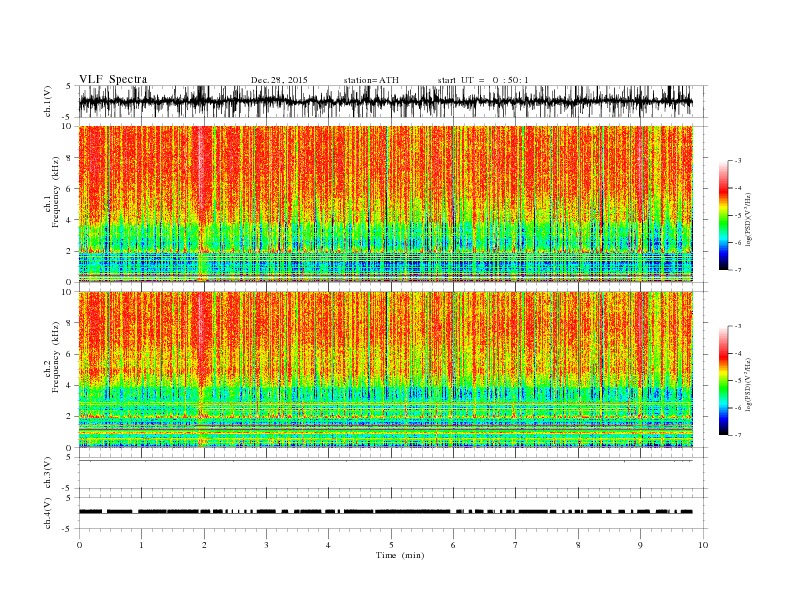Click the "start UT = 0 : 50: 1" text
The image size is (792, 612).
(x=483, y=80)
